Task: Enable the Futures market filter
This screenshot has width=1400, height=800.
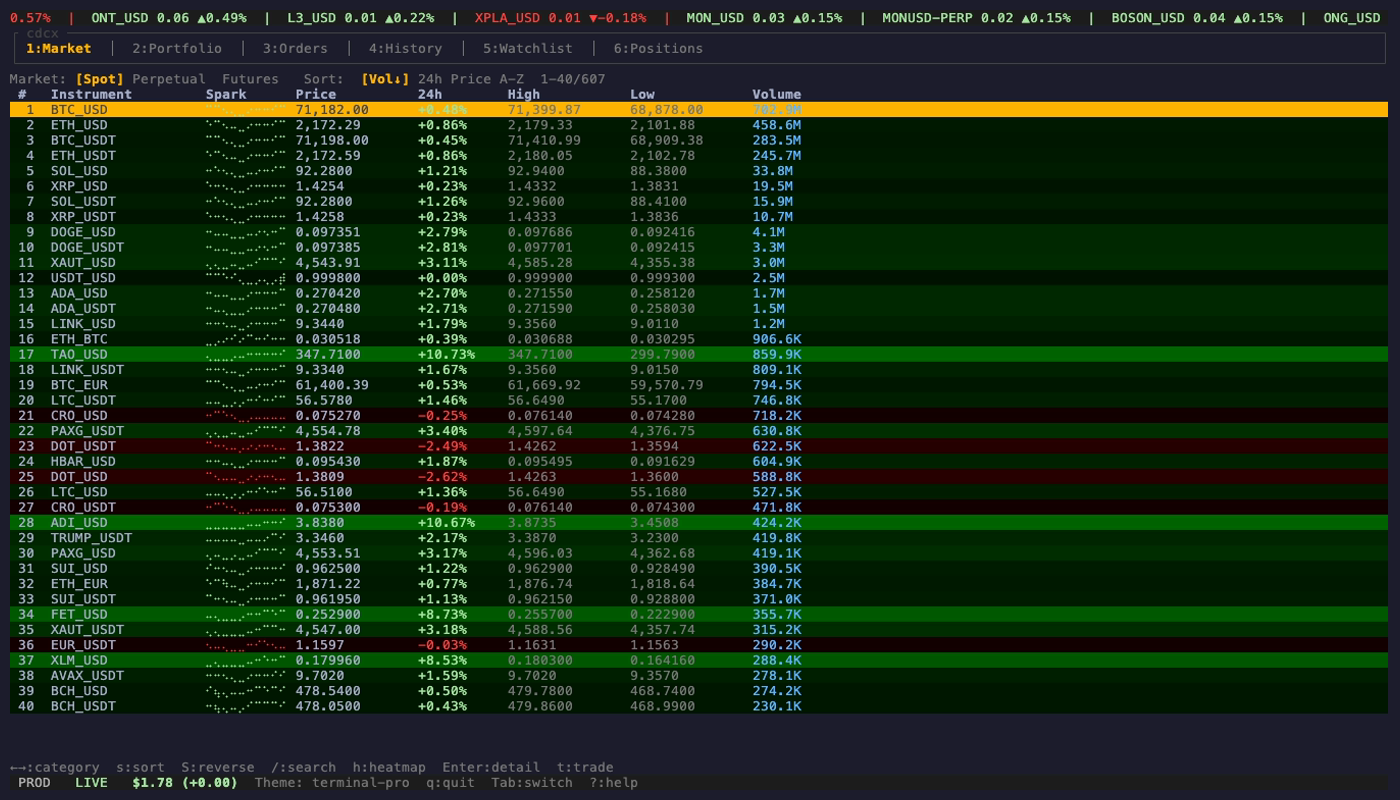Action: (251, 78)
